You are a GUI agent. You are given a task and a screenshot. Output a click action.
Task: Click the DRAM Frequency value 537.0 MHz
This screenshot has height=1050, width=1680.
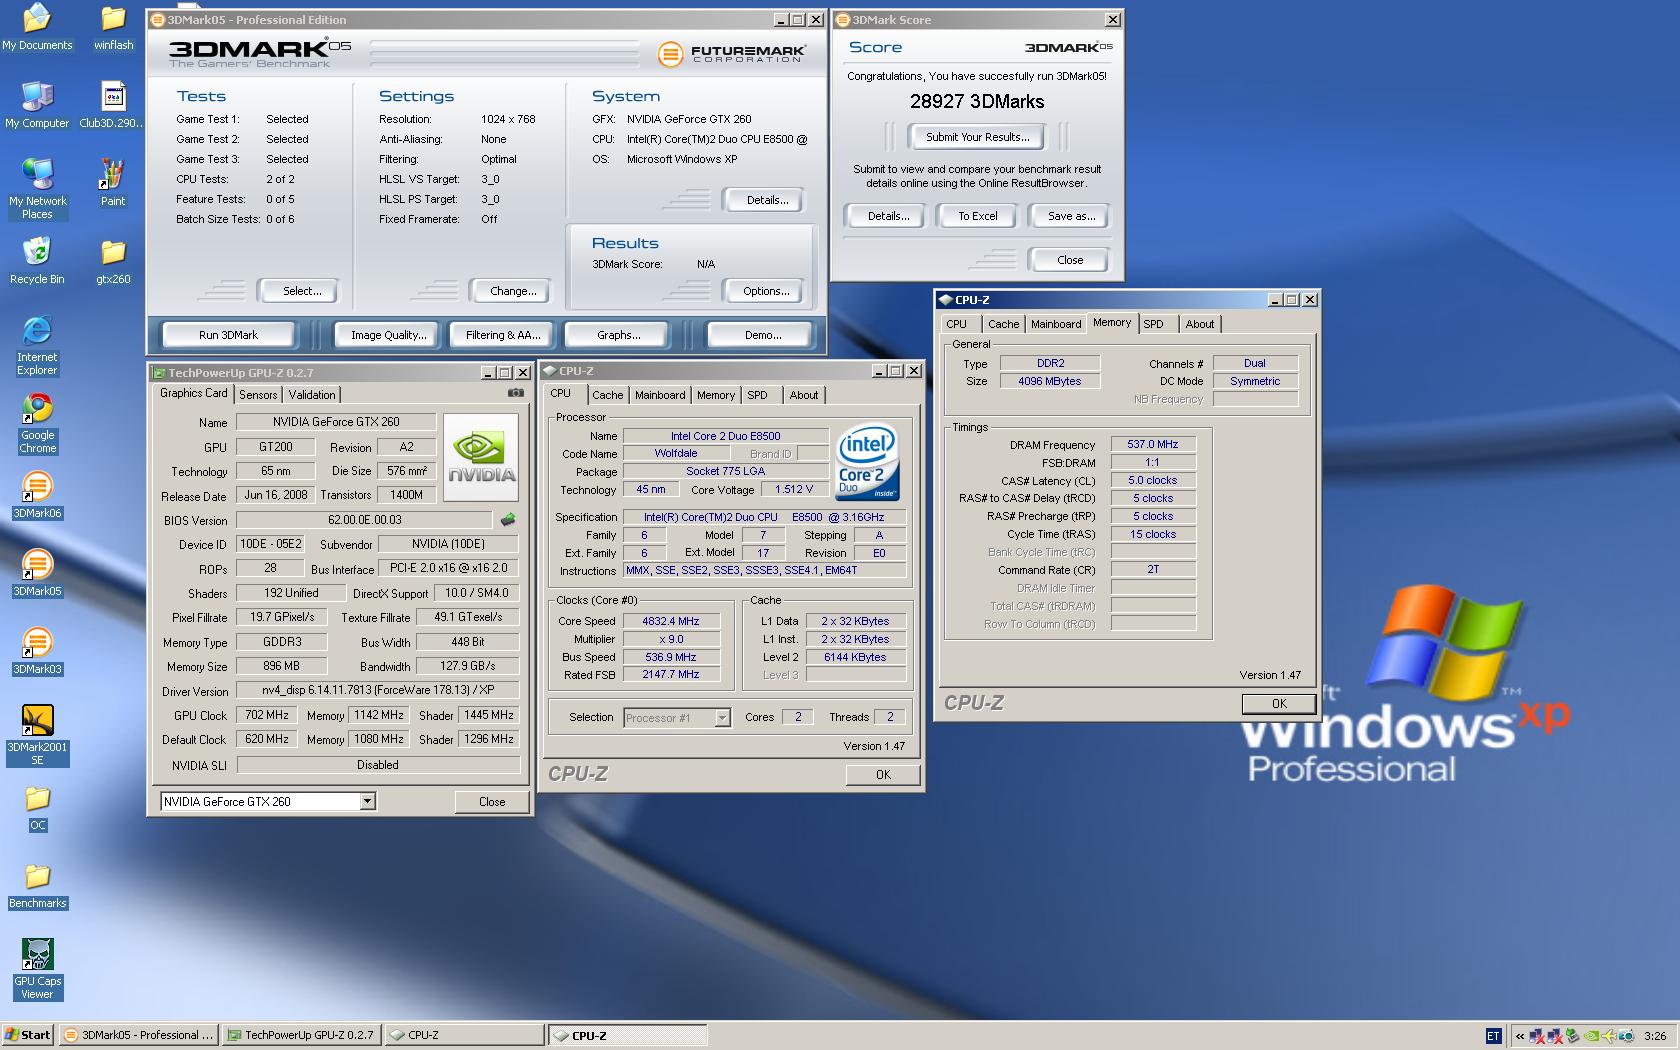(x=1153, y=444)
